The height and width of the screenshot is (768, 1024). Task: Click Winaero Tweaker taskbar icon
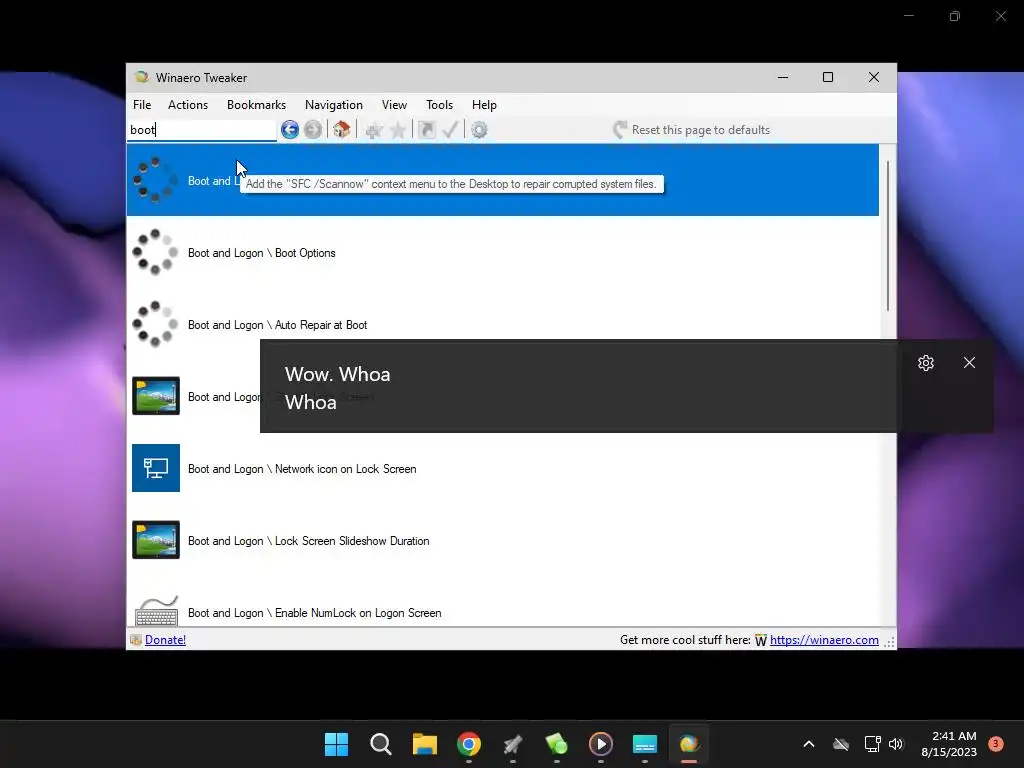point(689,744)
